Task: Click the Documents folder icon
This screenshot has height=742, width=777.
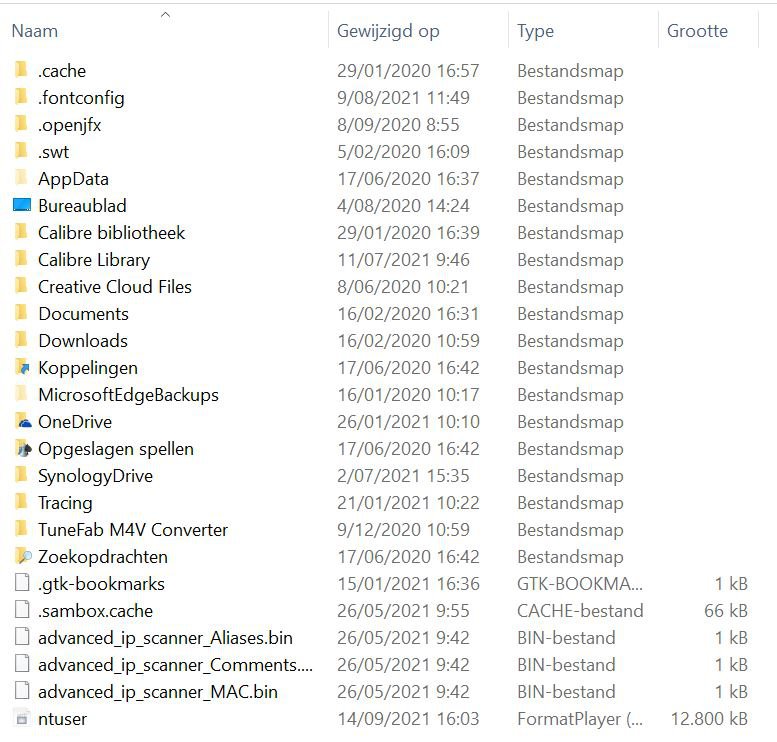Action: pyautogui.click(x=21, y=313)
